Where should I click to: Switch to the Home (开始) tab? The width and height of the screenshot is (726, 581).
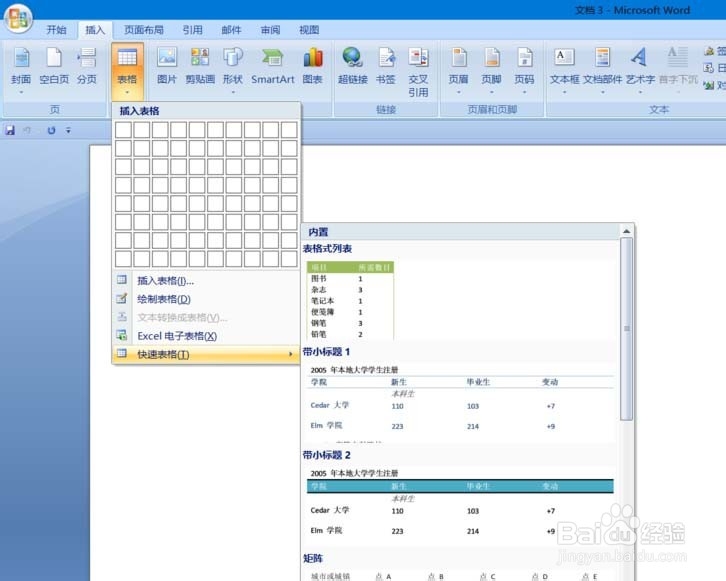[56, 30]
